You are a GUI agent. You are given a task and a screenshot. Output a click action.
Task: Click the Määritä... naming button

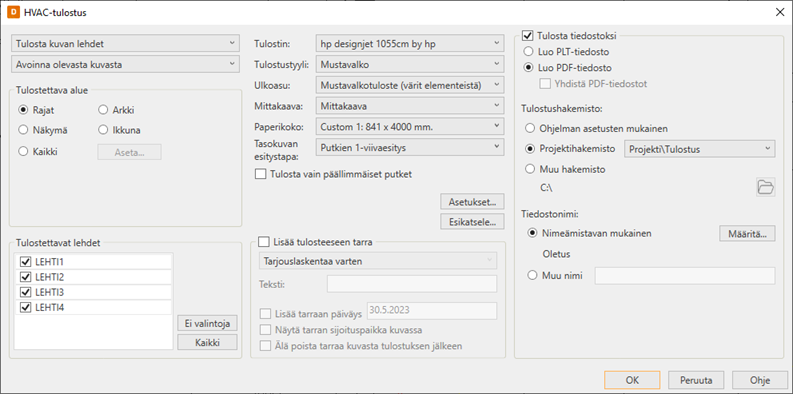point(747,234)
